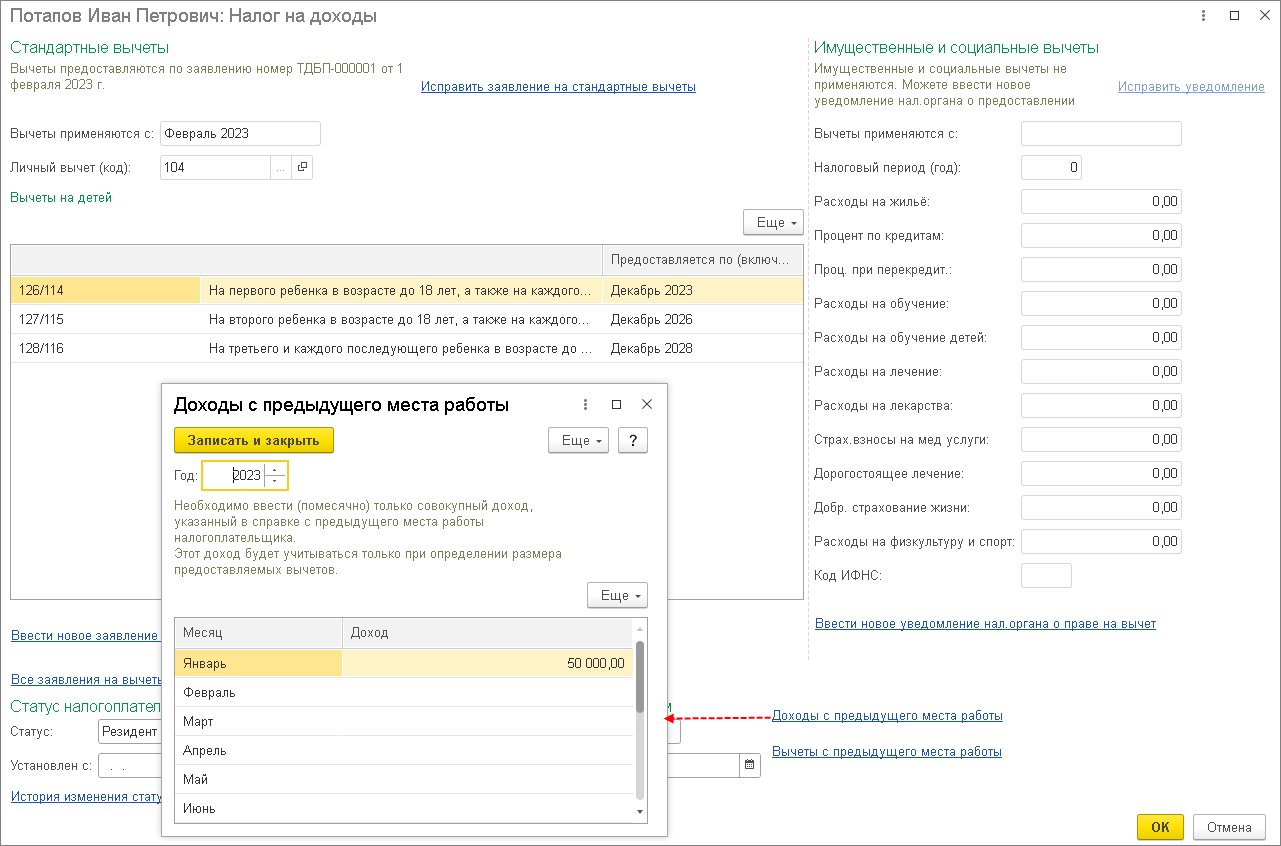1281x846 pixels.
Task: Decrease the year with spinner down arrow
Action: (275, 482)
